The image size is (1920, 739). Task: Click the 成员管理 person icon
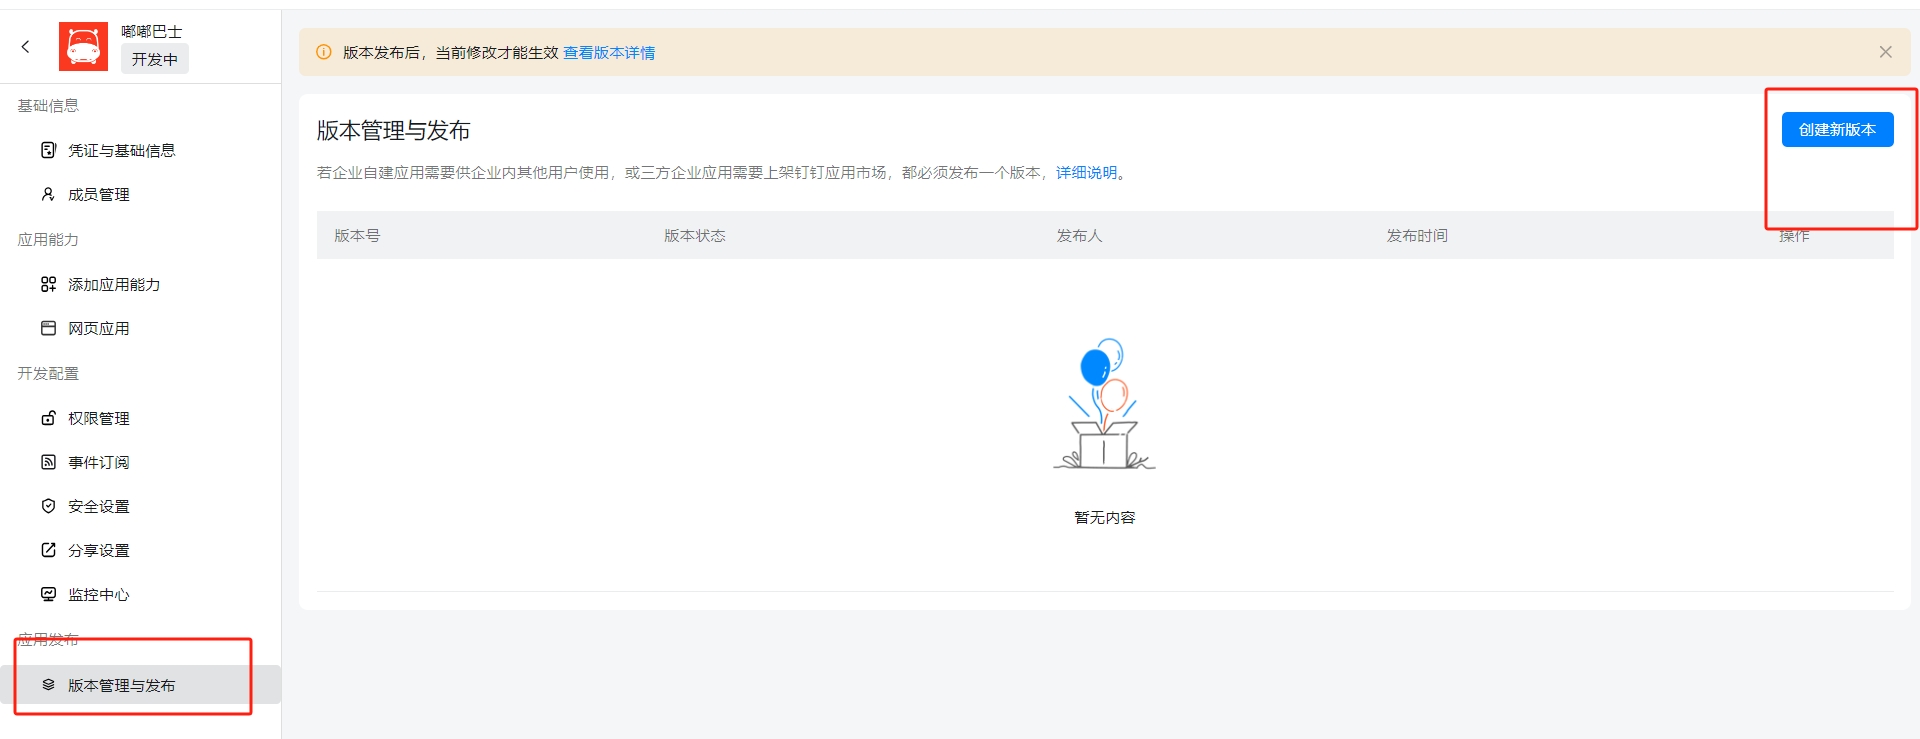48,194
